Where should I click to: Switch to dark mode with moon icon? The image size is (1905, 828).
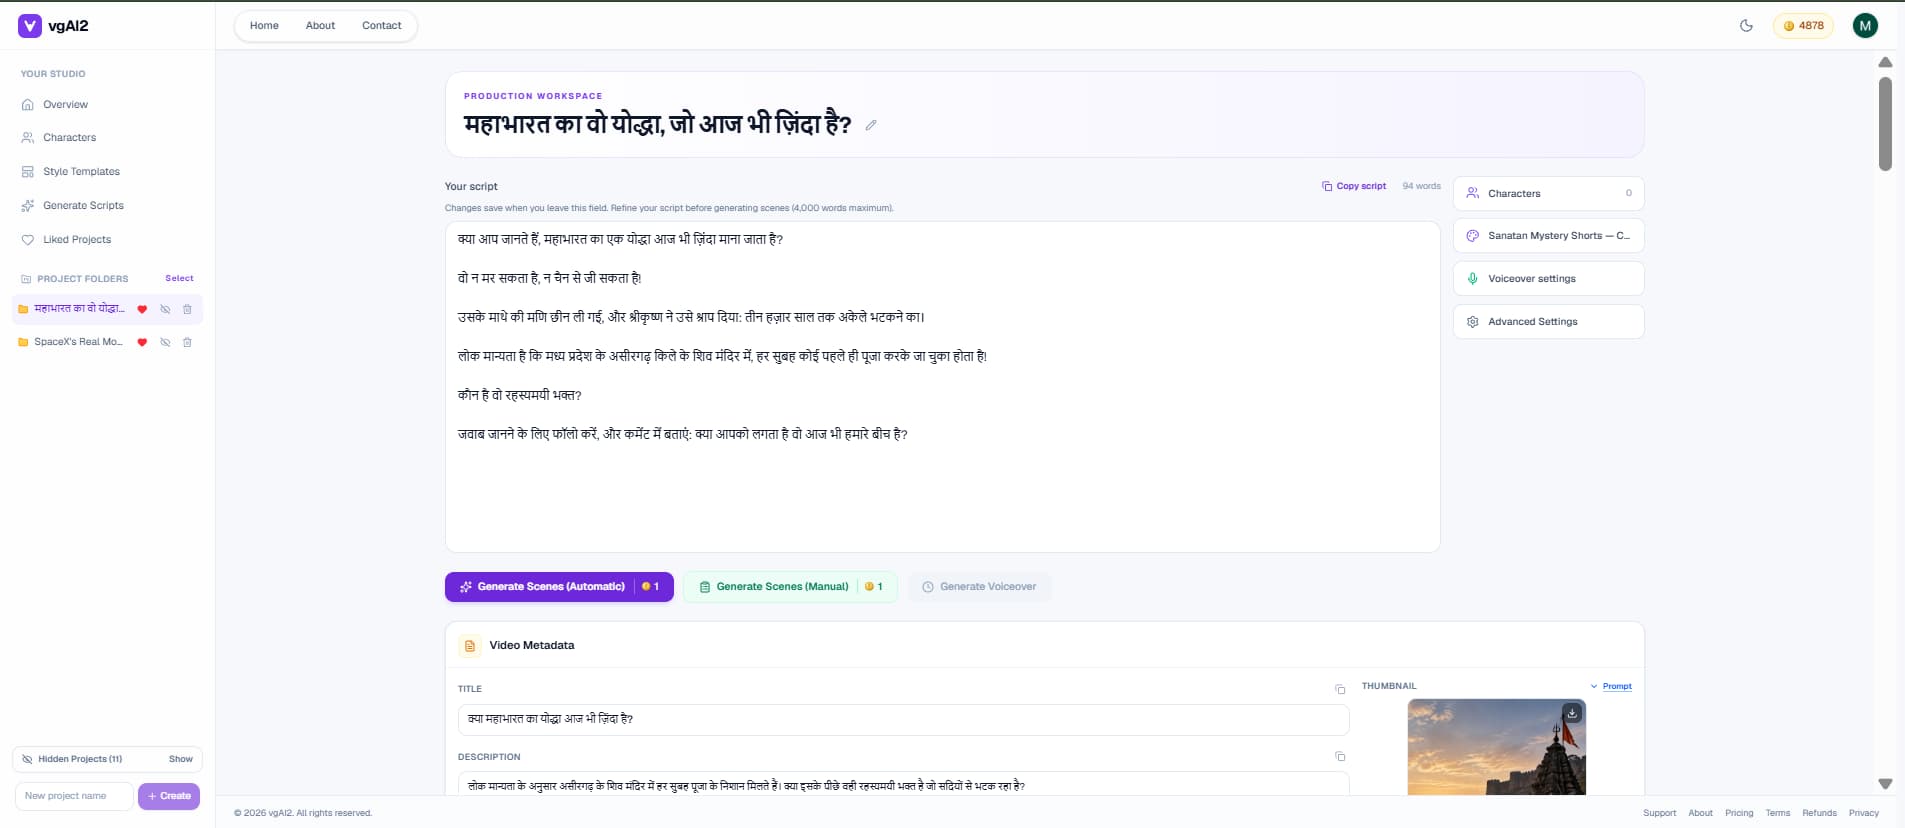point(1746,26)
